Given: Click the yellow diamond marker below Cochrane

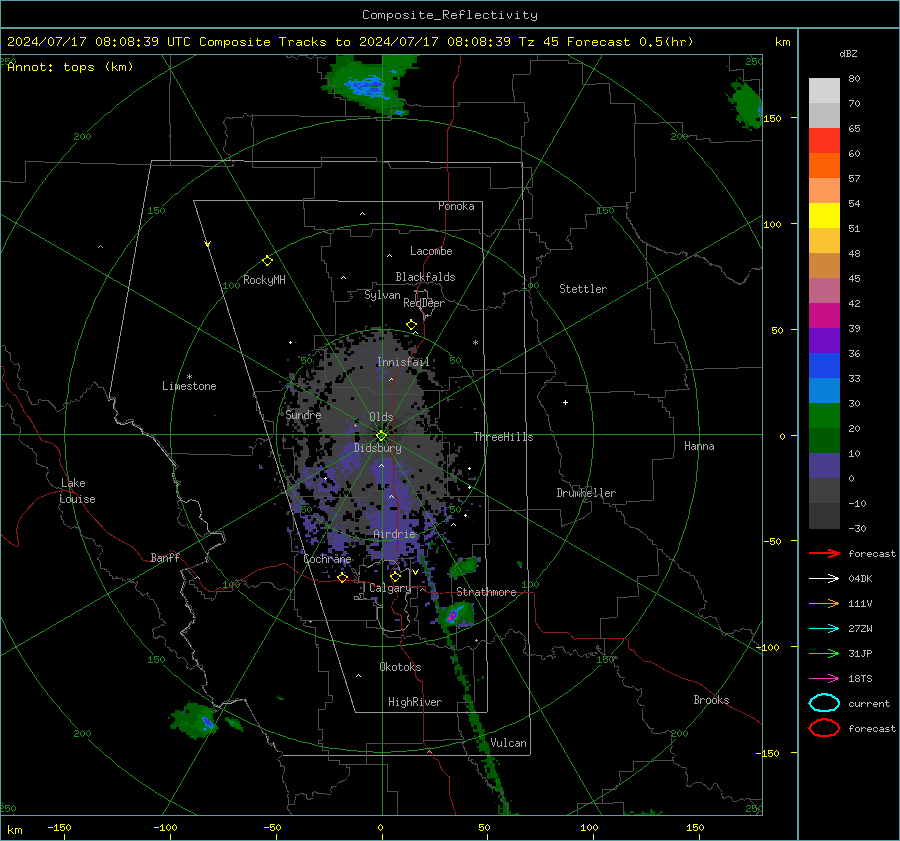Looking at the screenshot, I should [342, 578].
